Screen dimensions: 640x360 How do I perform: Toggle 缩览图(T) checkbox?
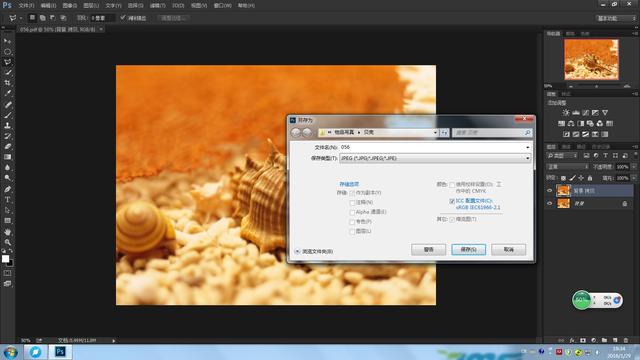point(452,220)
